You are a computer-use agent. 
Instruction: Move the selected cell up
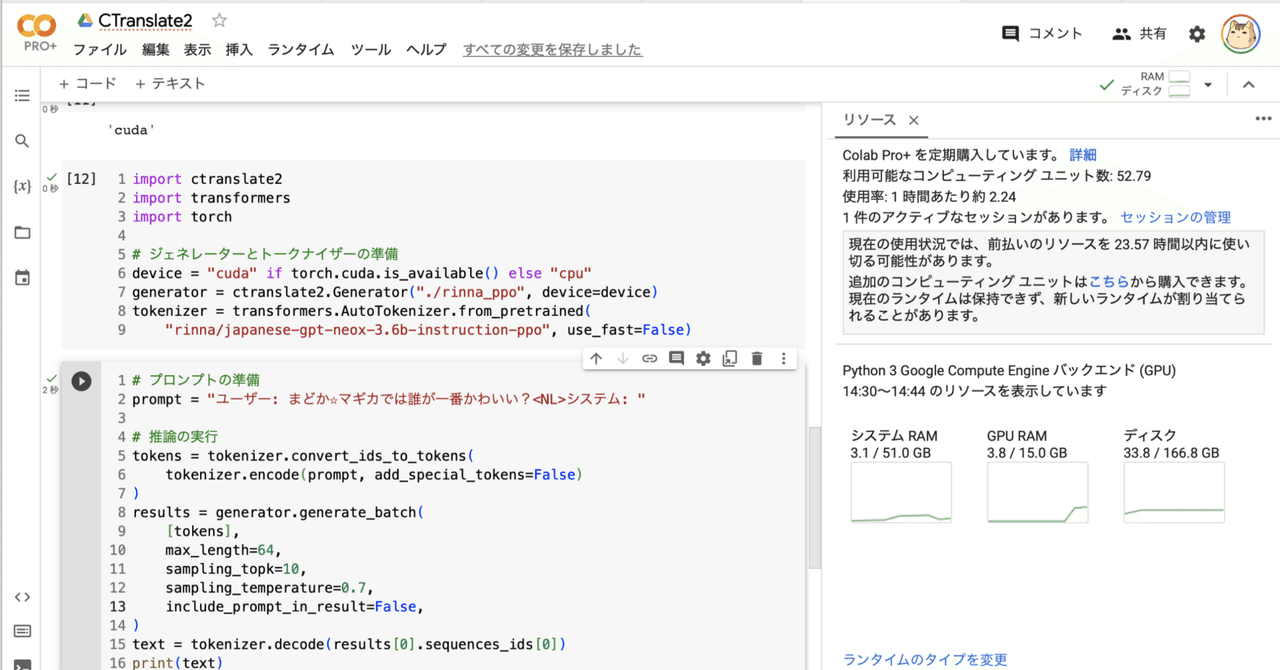click(x=596, y=358)
